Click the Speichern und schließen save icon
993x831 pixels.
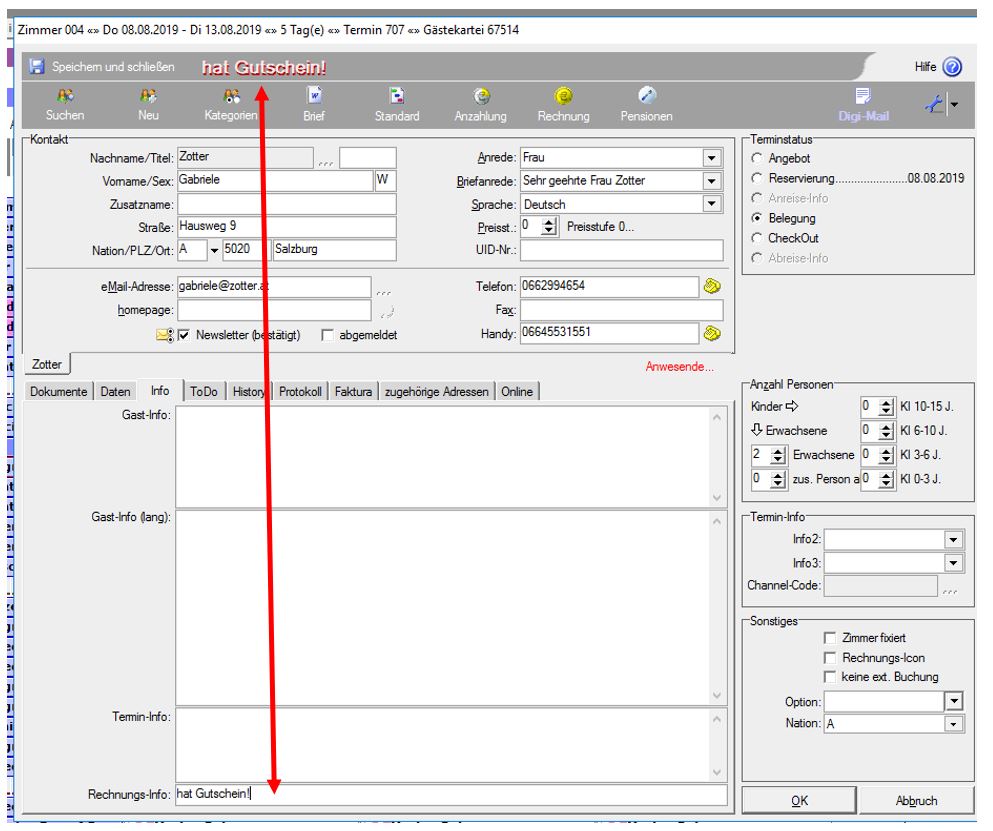point(37,67)
